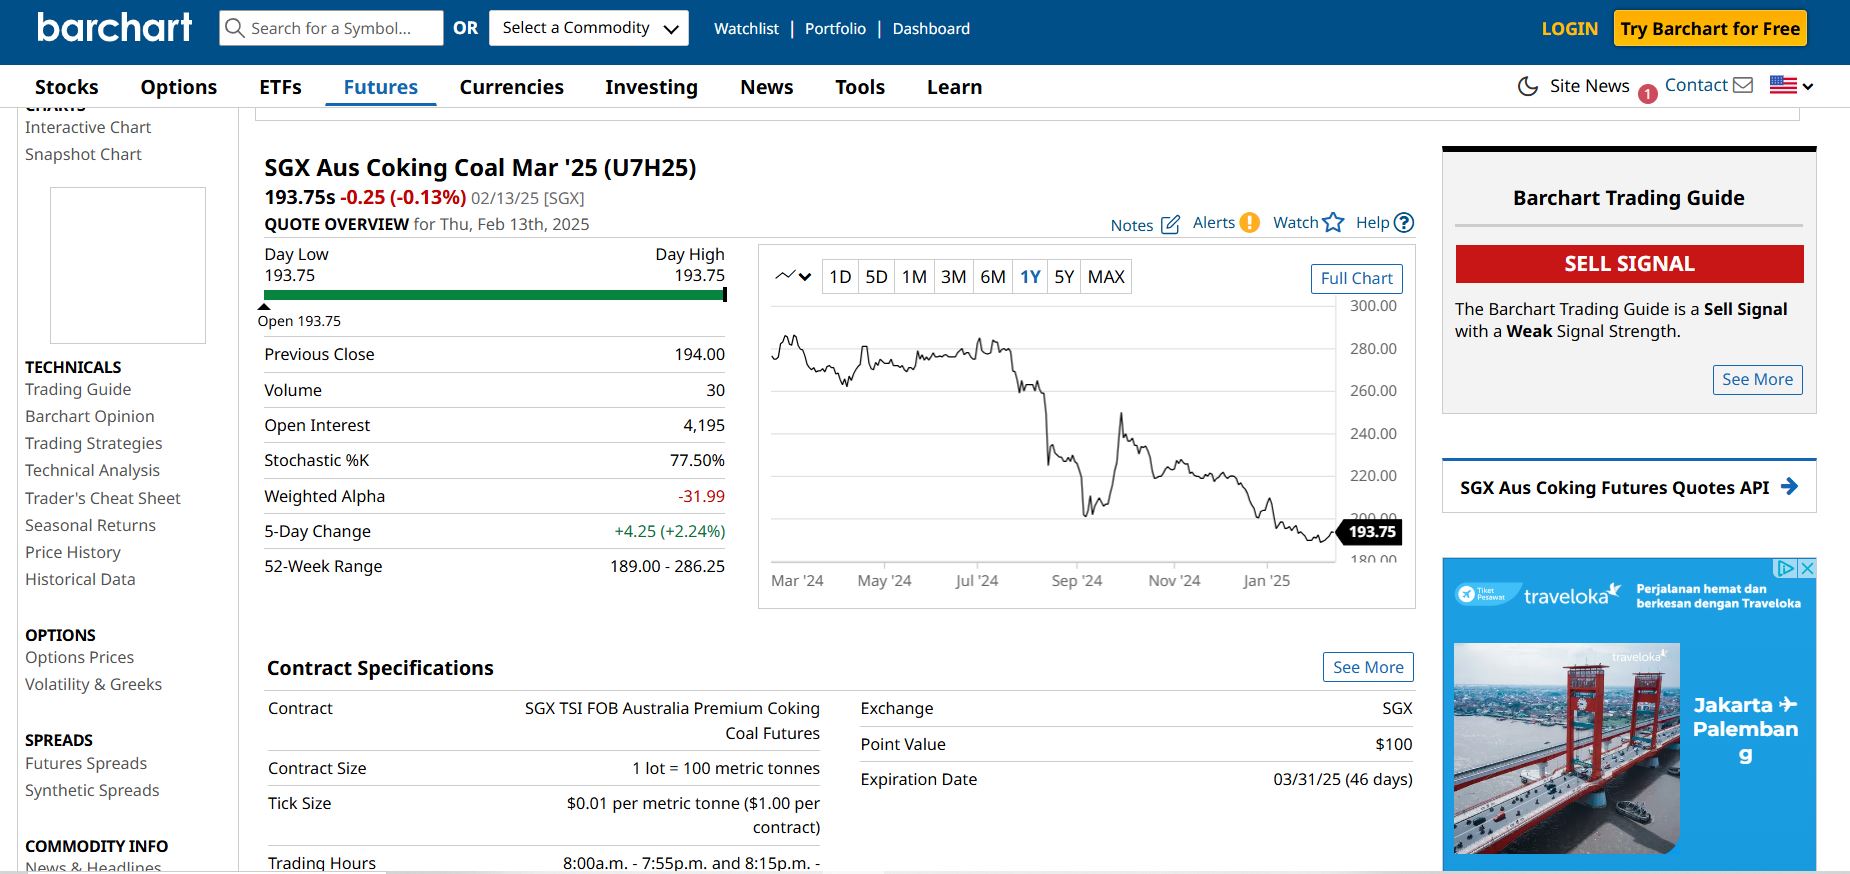This screenshot has width=1850, height=874.
Task: Open Seasonal Returns sidebar link
Action: coord(90,525)
